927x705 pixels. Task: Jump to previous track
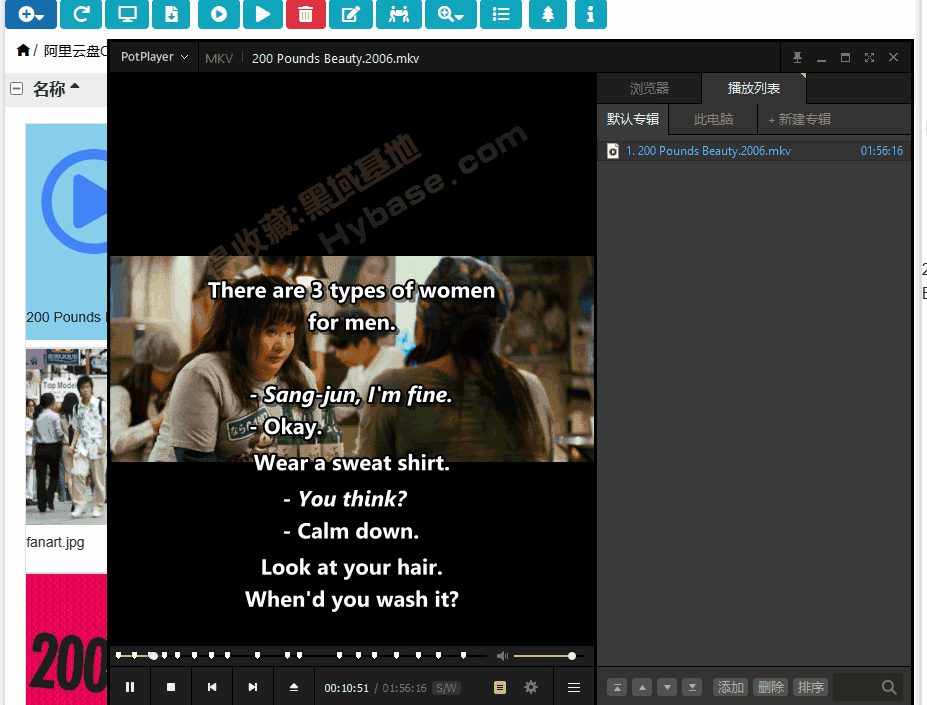212,687
